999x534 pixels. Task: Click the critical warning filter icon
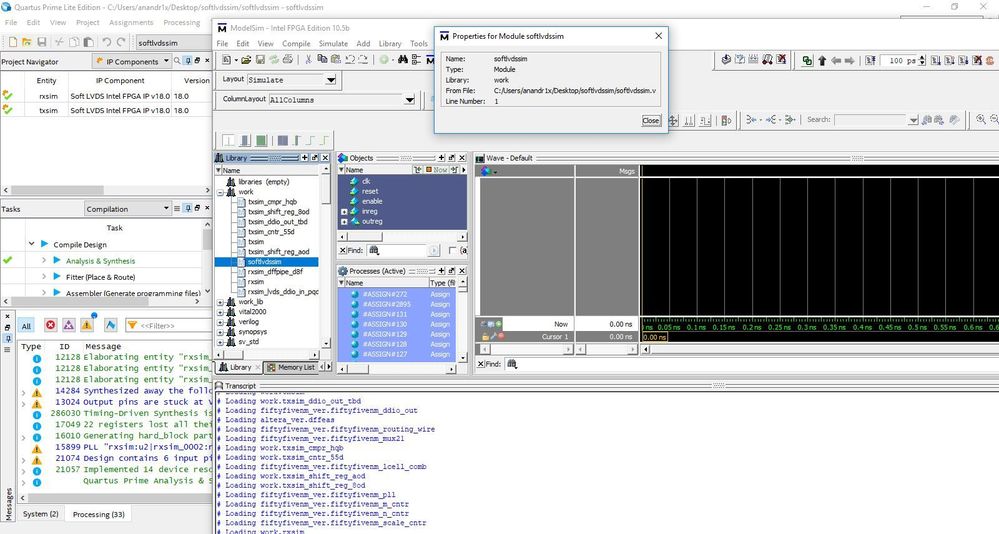coord(67,325)
